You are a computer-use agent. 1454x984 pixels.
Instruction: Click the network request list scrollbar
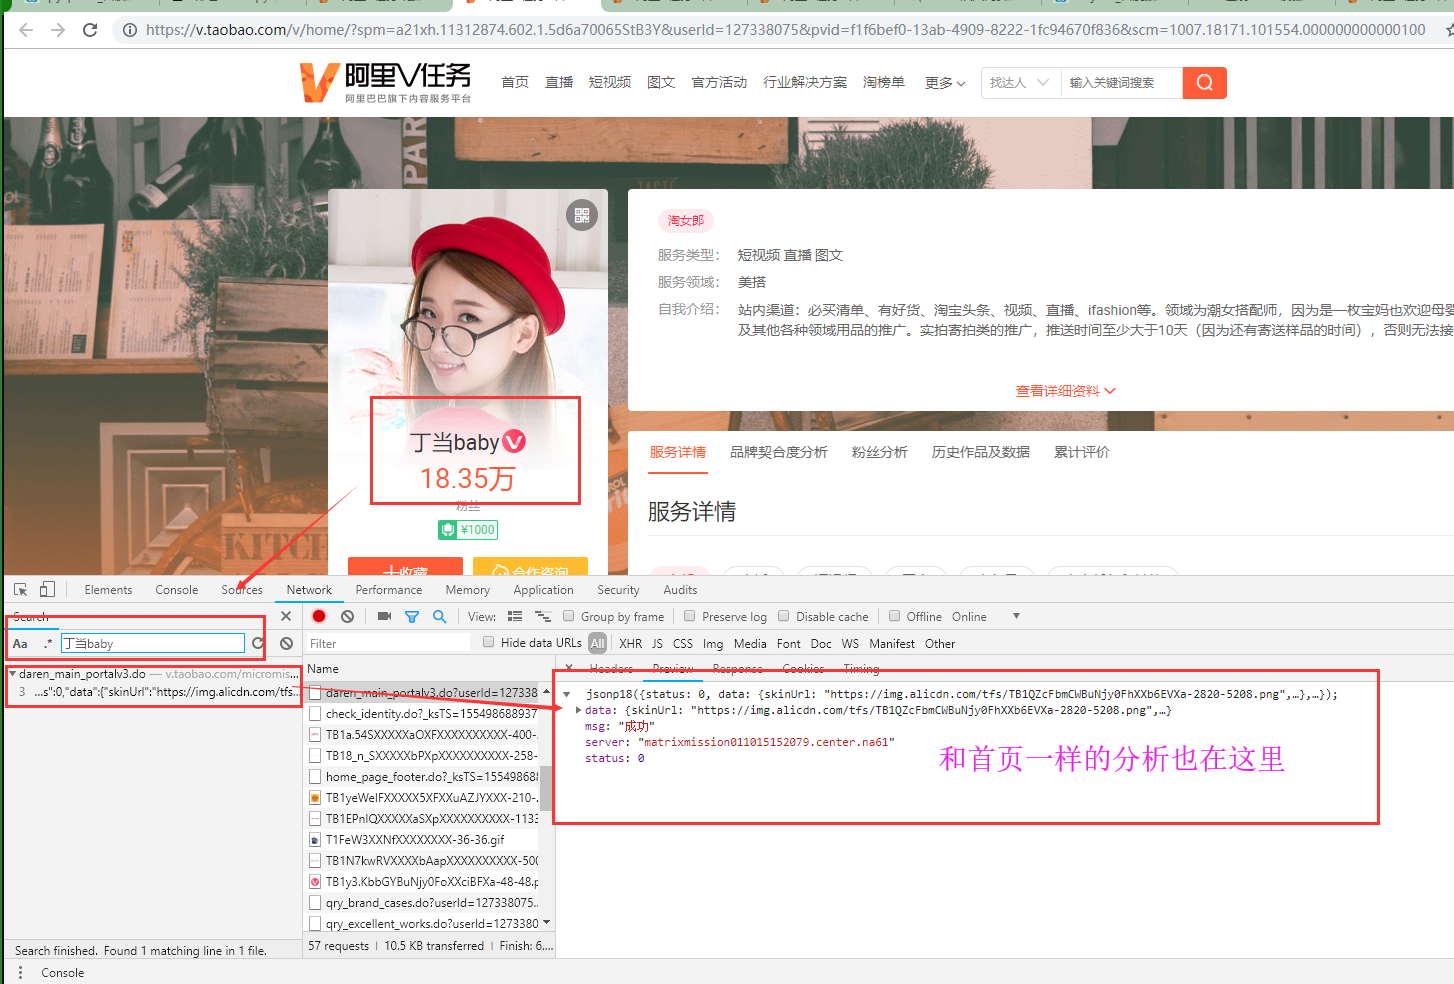click(546, 789)
